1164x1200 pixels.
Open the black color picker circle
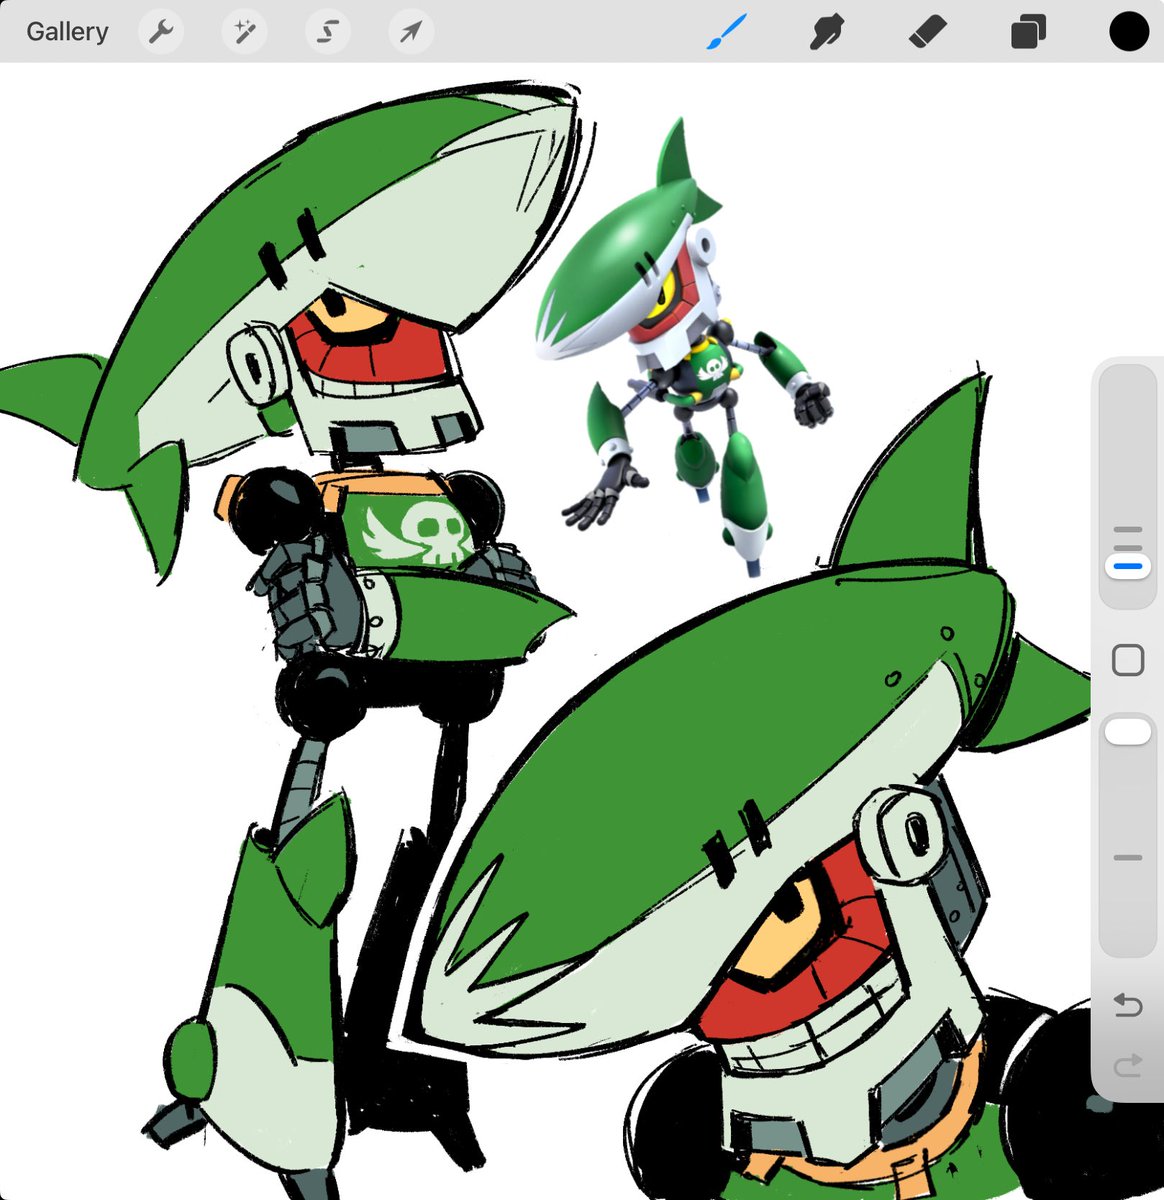(1128, 32)
